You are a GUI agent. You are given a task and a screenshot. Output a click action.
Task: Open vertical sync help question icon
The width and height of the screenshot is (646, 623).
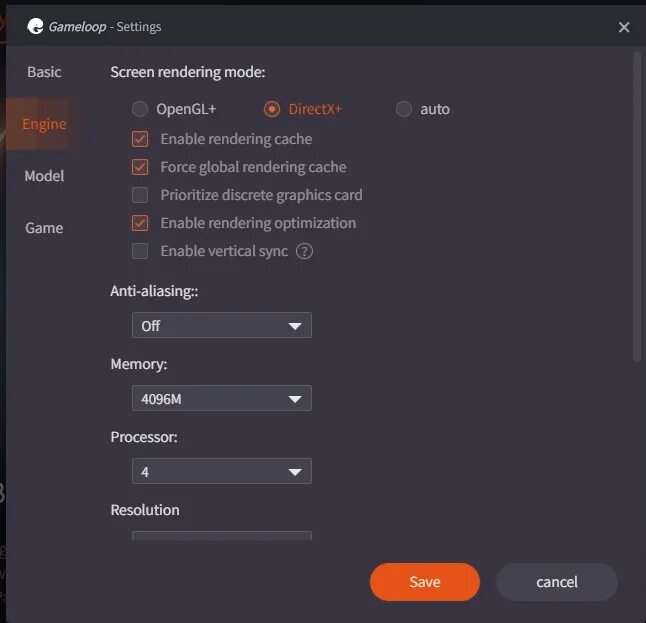click(x=304, y=251)
